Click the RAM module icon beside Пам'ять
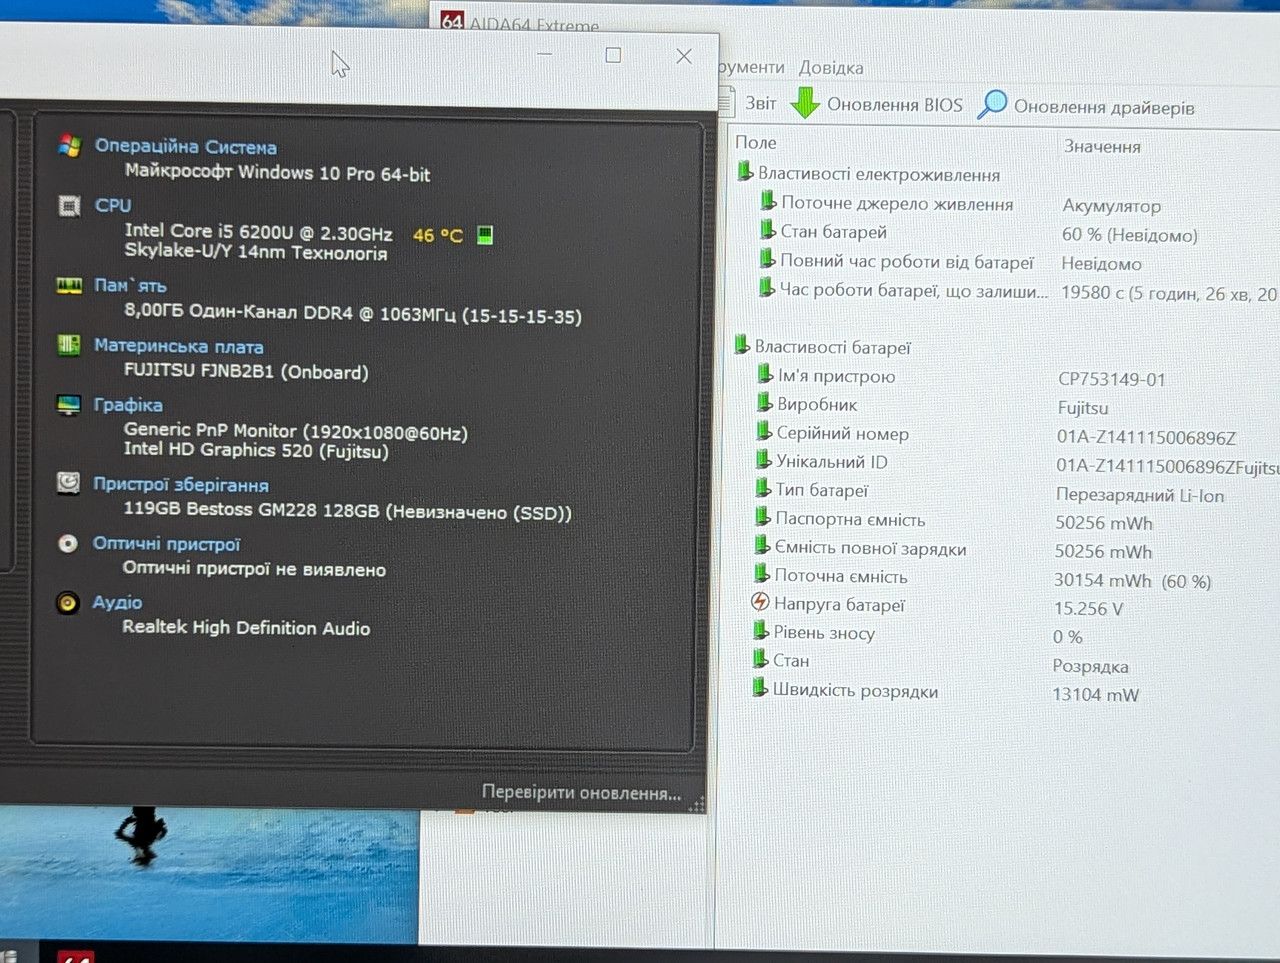This screenshot has height=963, width=1280. coord(69,286)
